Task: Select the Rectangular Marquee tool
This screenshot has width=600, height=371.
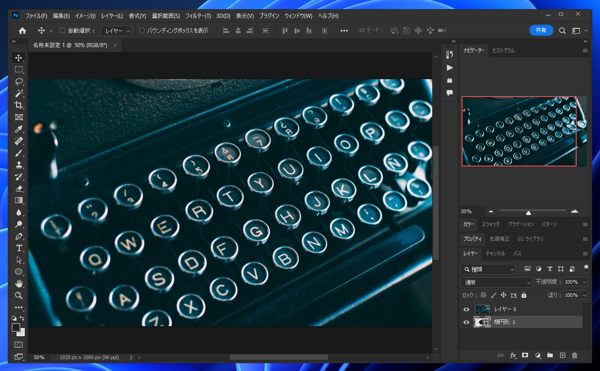Action: 18,70
